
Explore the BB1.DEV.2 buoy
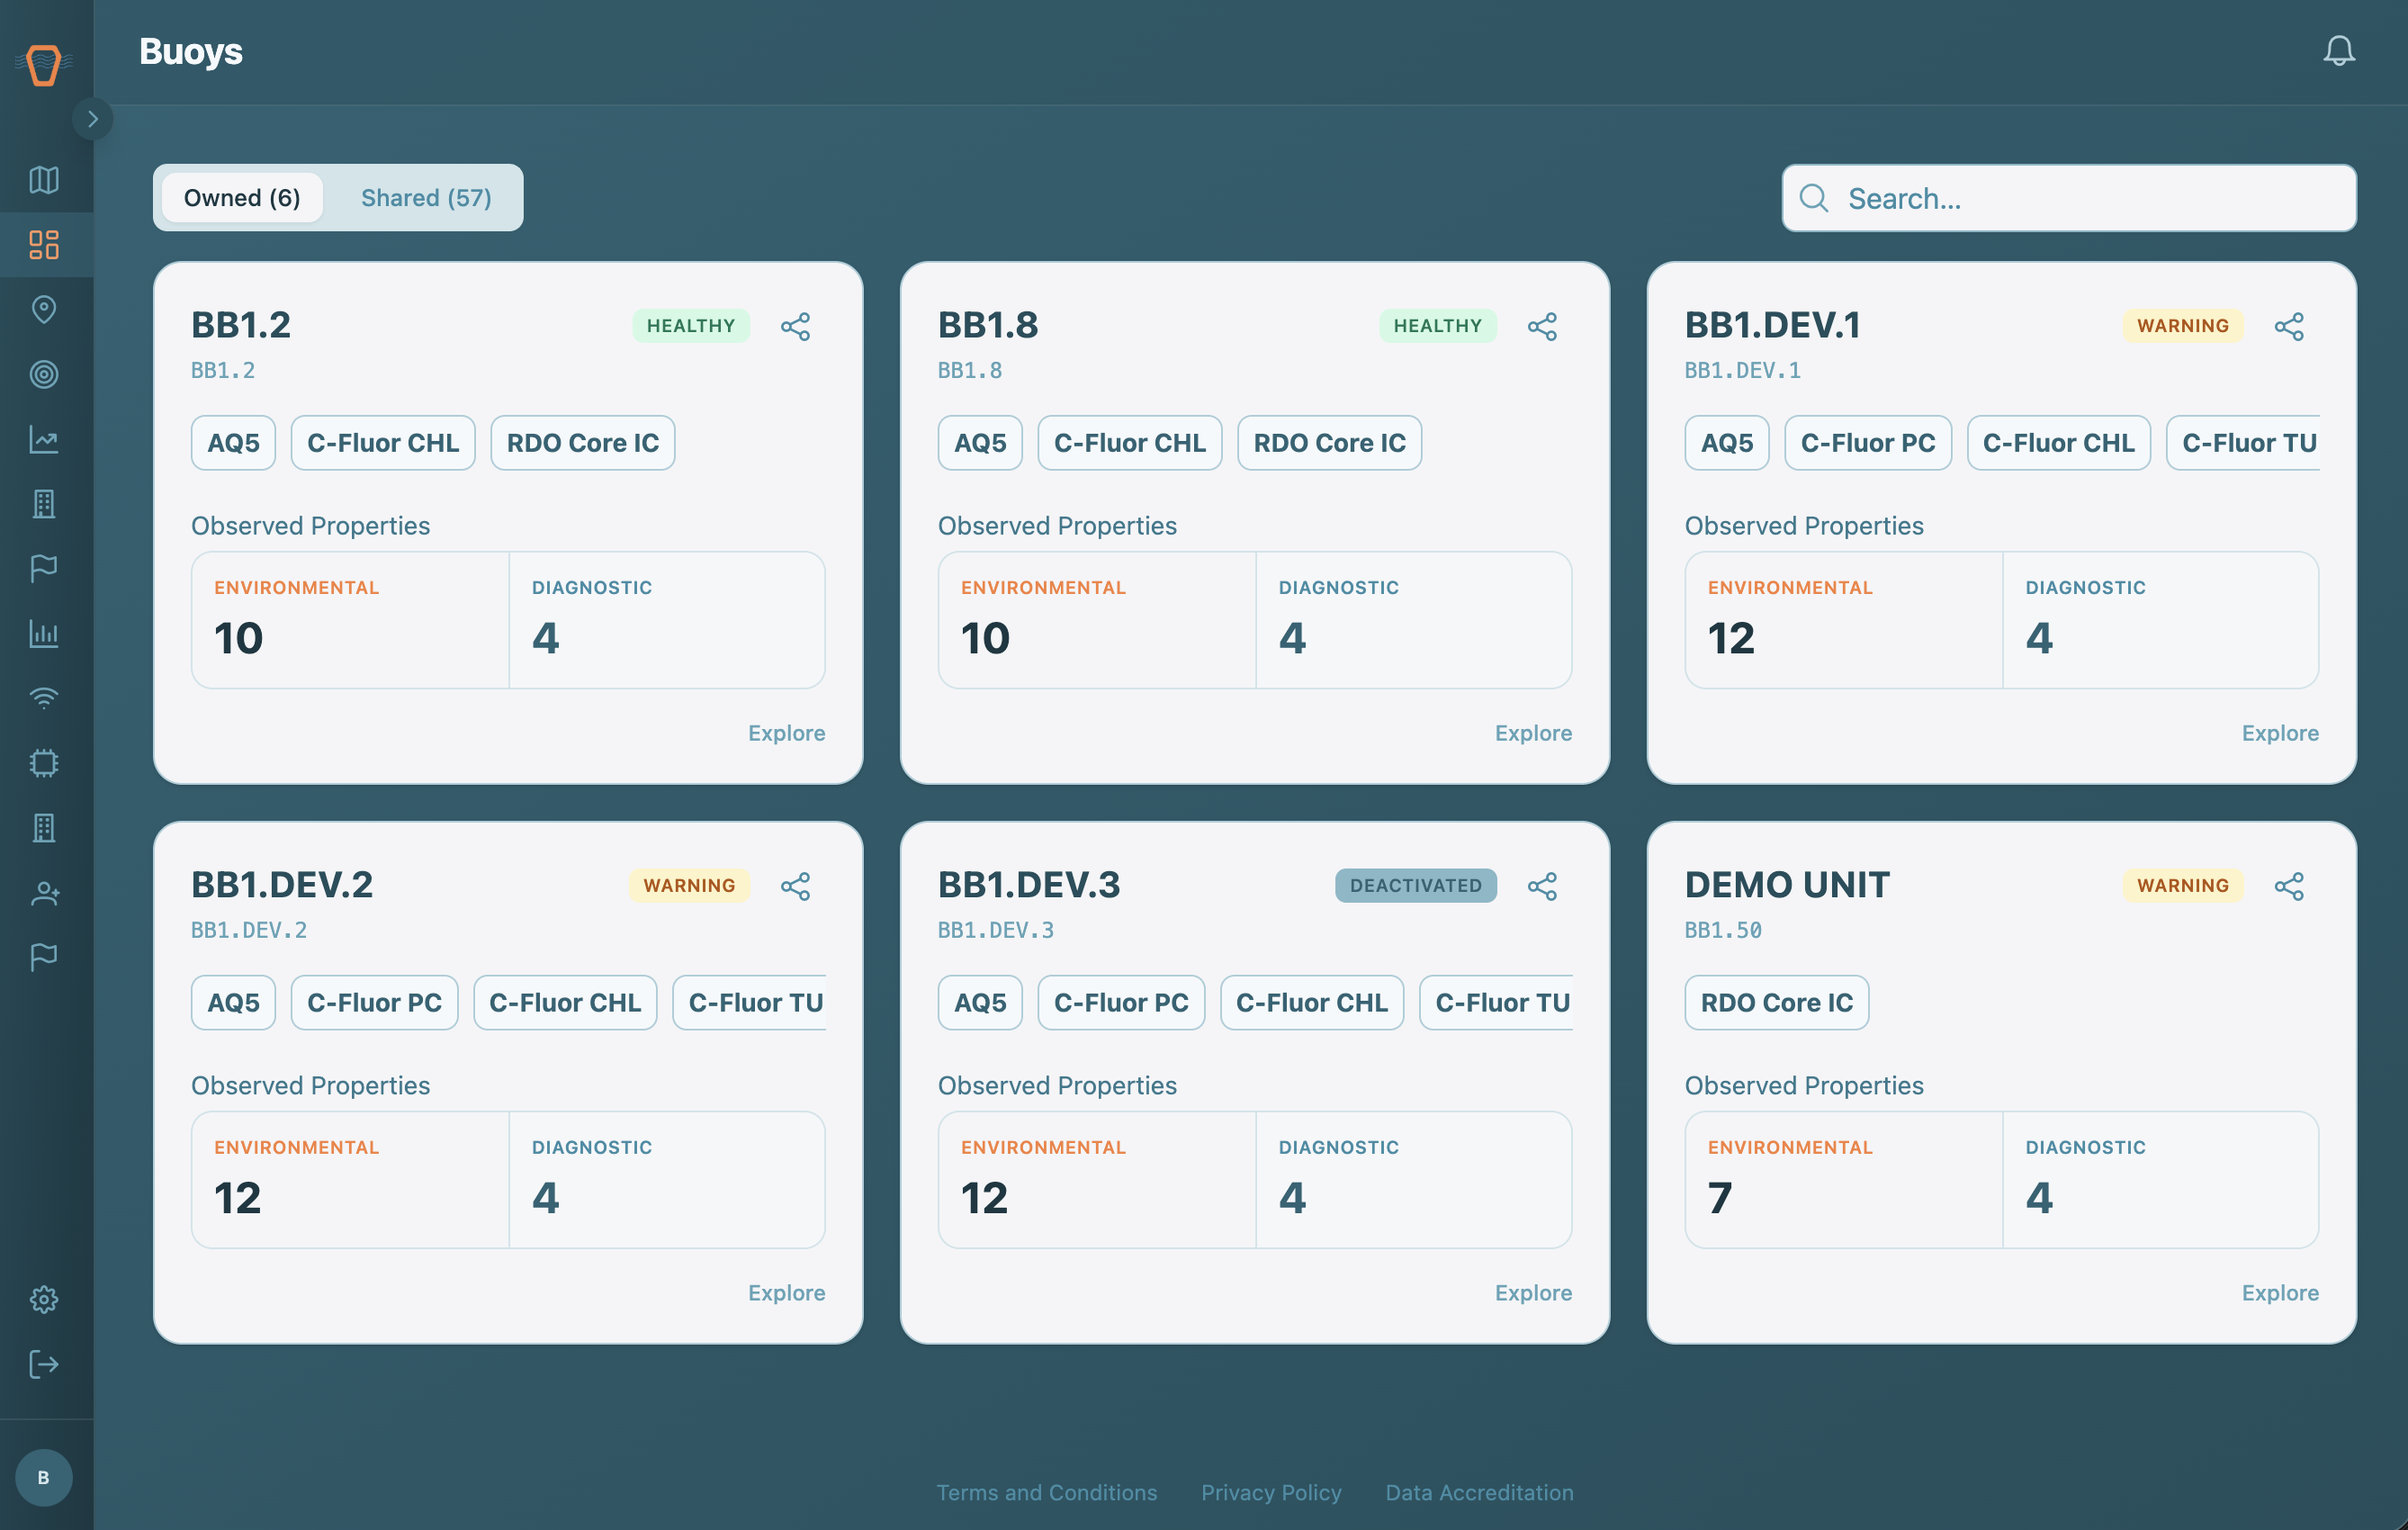coord(786,1293)
